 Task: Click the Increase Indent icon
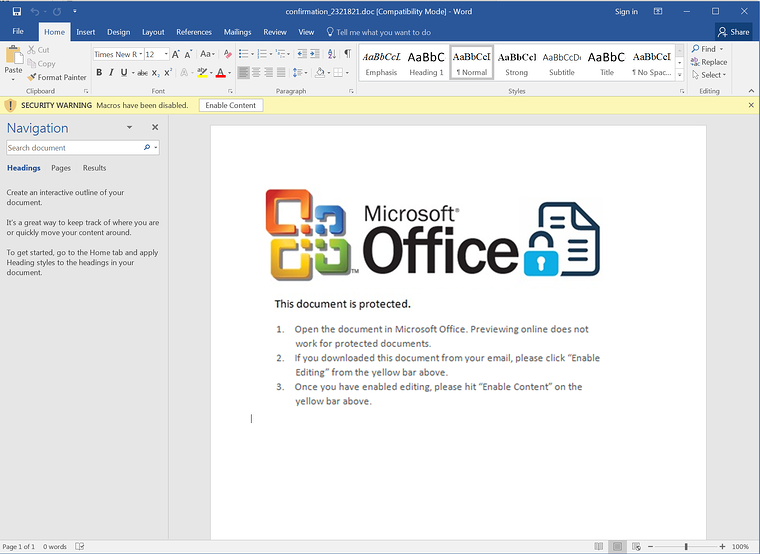pos(314,54)
